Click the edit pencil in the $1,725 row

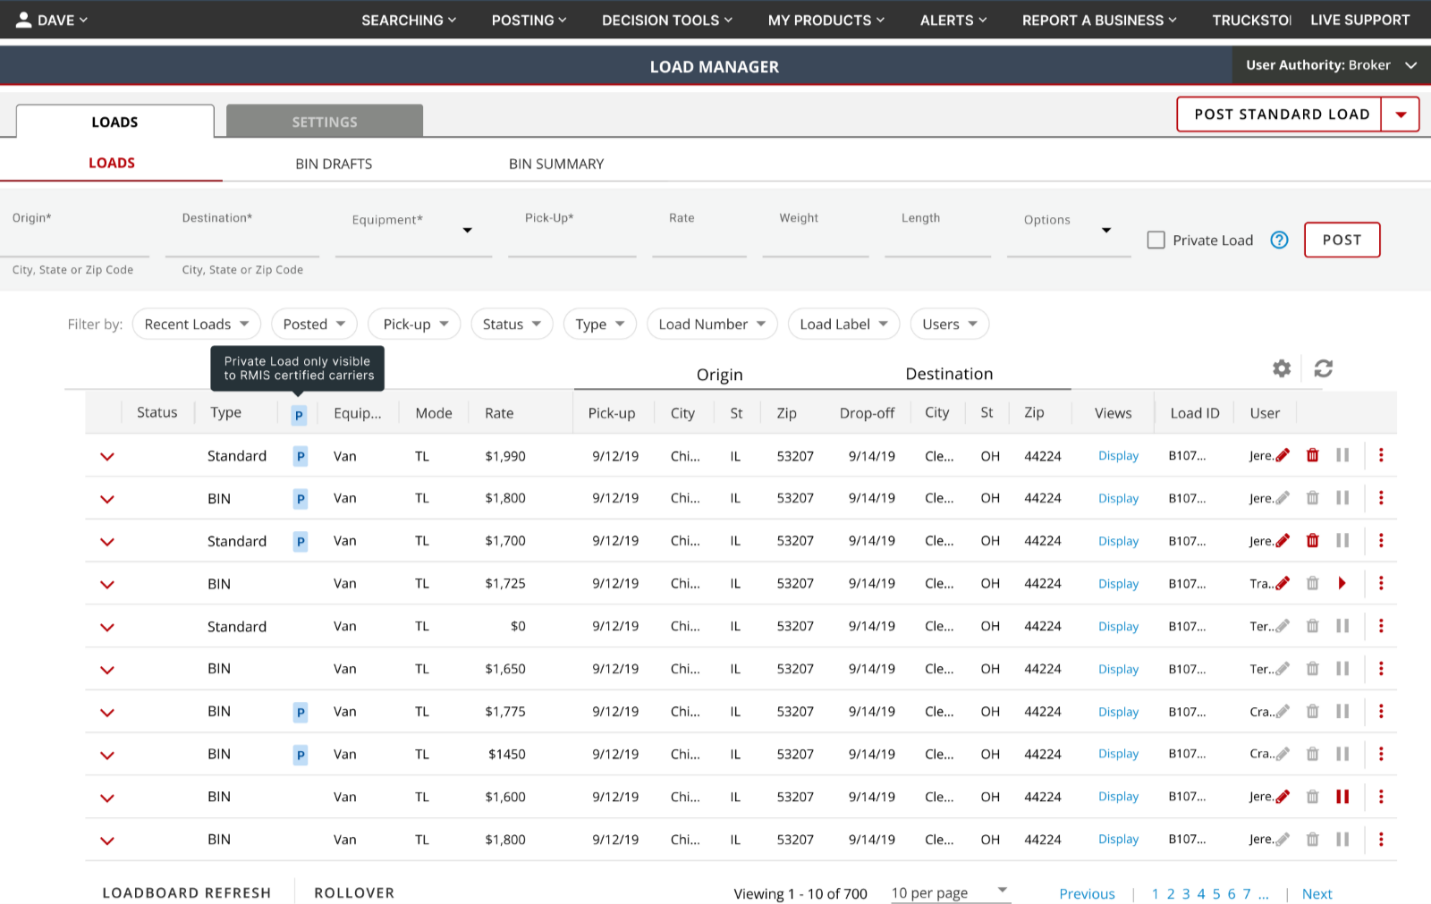pyautogui.click(x=1283, y=583)
